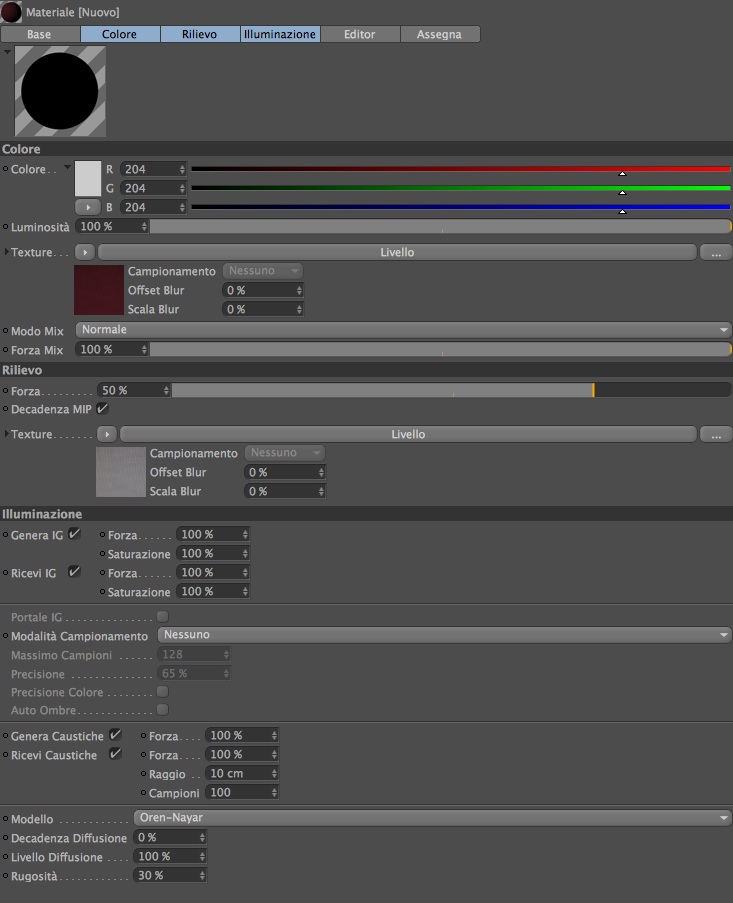Image resolution: width=733 pixels, height=903 pixels.
Task: Click the animation dot beside Luminosità
Action: tap(6, 227)
